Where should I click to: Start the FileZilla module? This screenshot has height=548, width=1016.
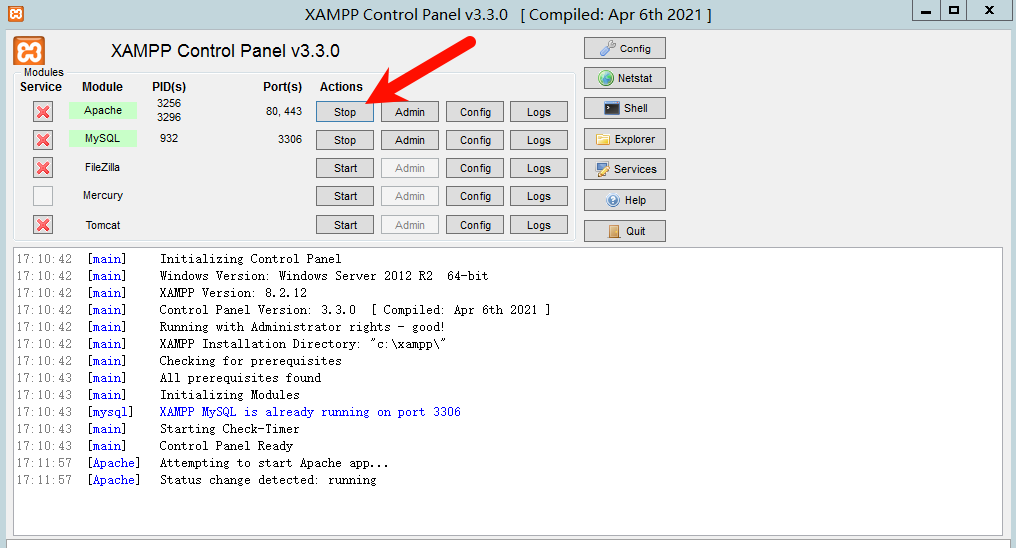(345, 168)
